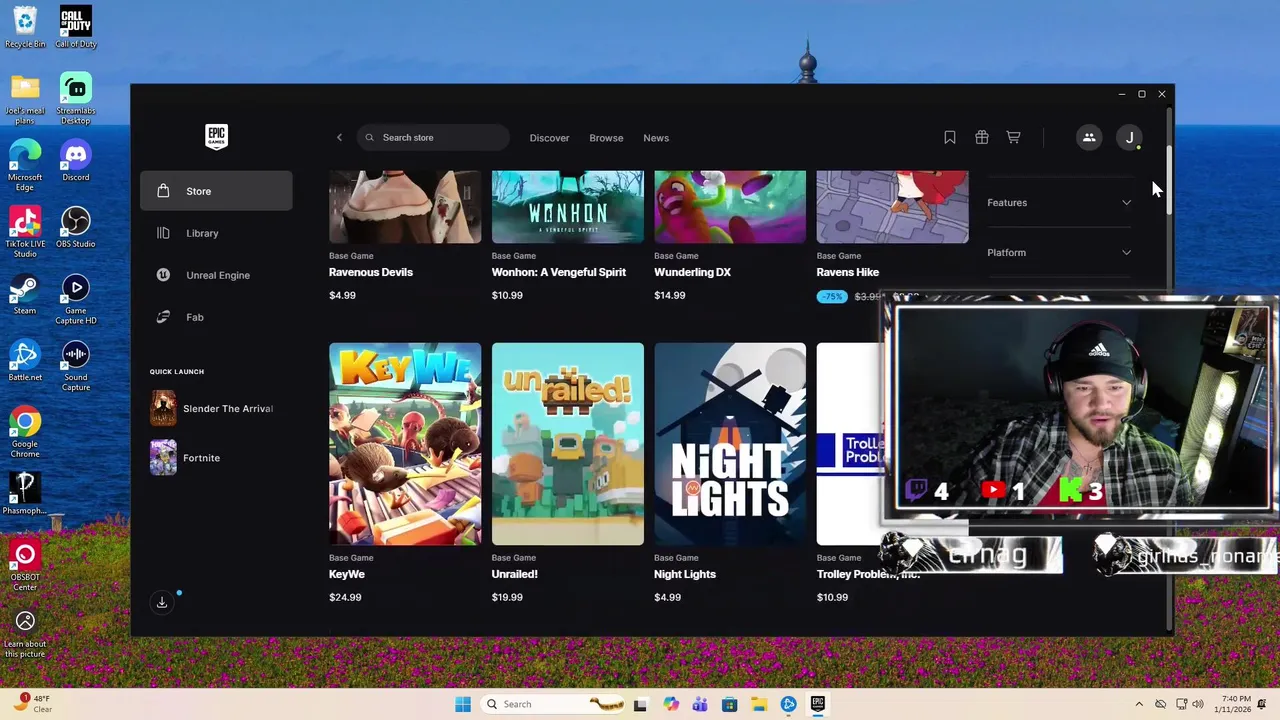Open the J account profile avatar
The width and height of the screenshot is (1280, 720).
point(1129,138)
